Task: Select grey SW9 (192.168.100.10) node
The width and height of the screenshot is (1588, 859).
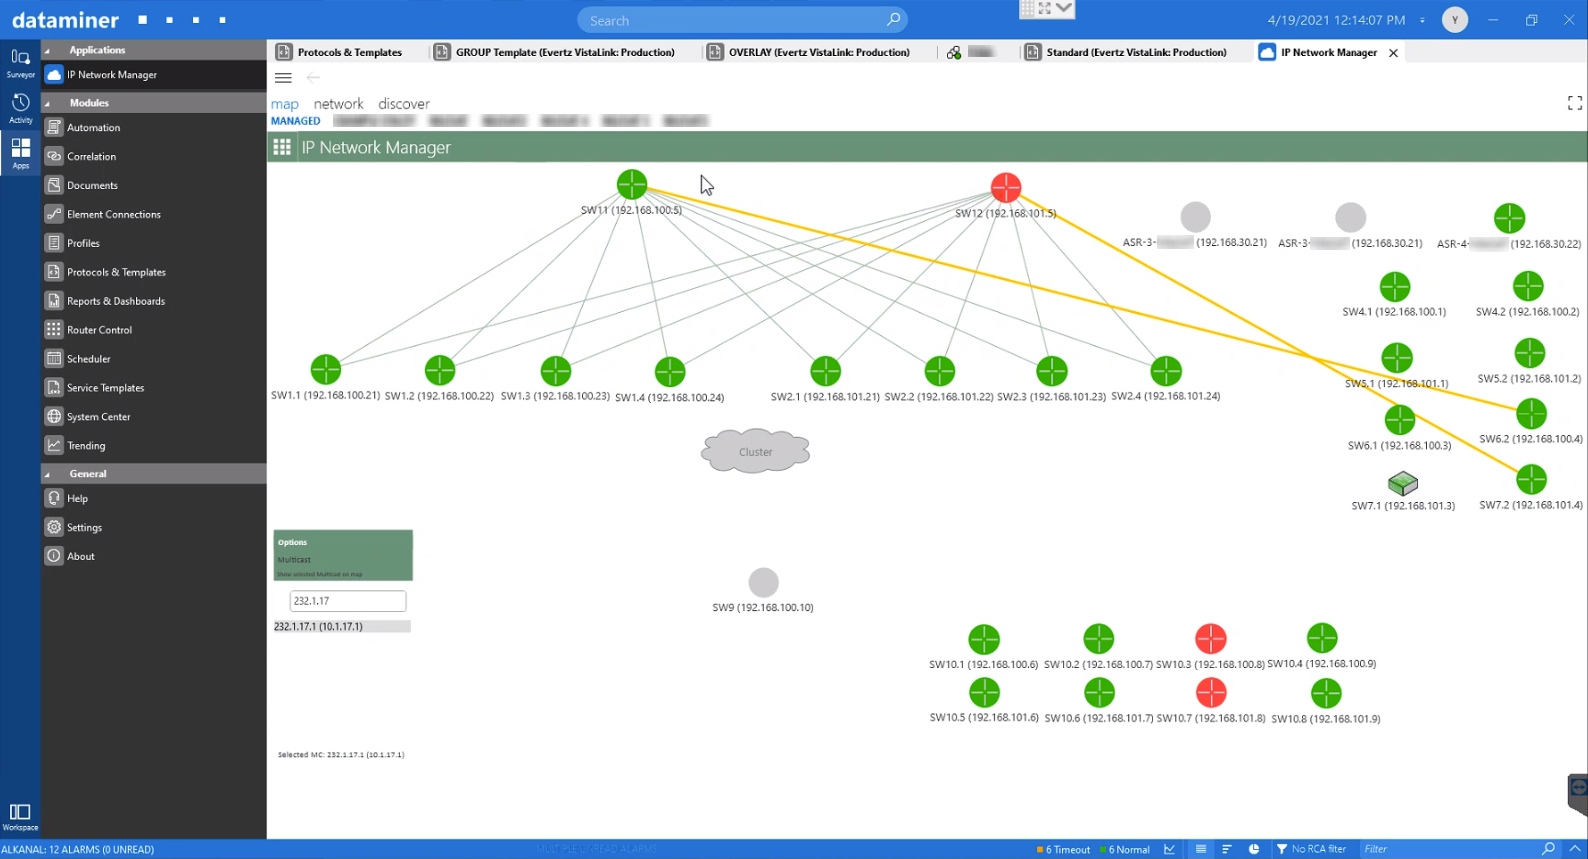Action: [x=763, y=582]
